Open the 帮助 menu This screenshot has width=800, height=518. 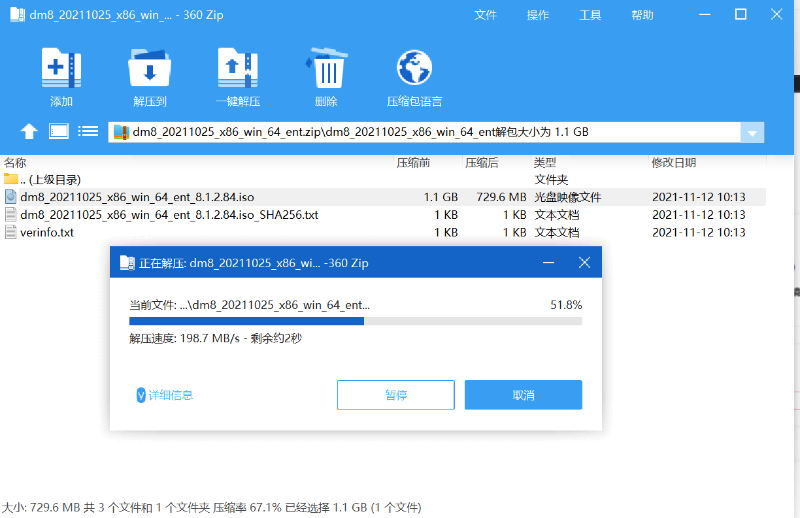point(642,15)
